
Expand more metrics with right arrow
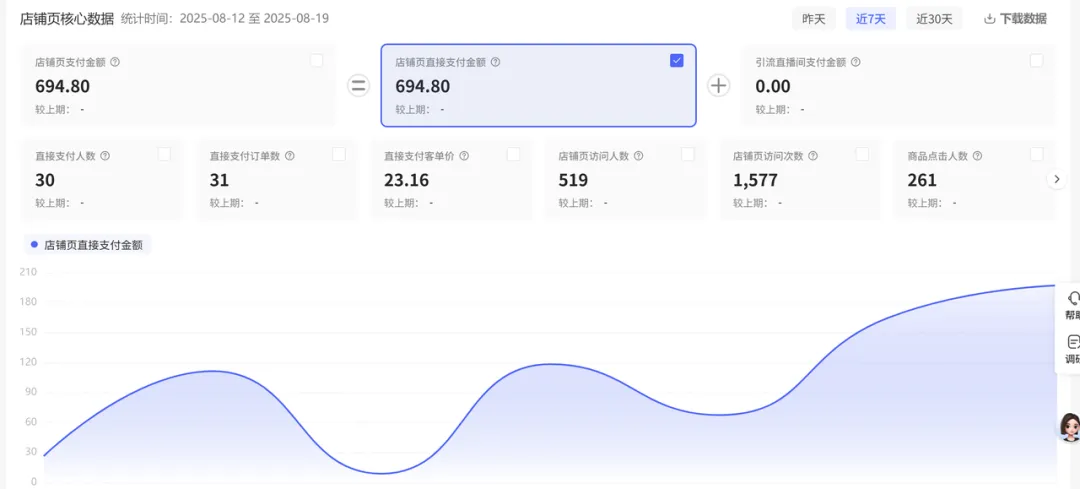click(x=1056, y=179)
